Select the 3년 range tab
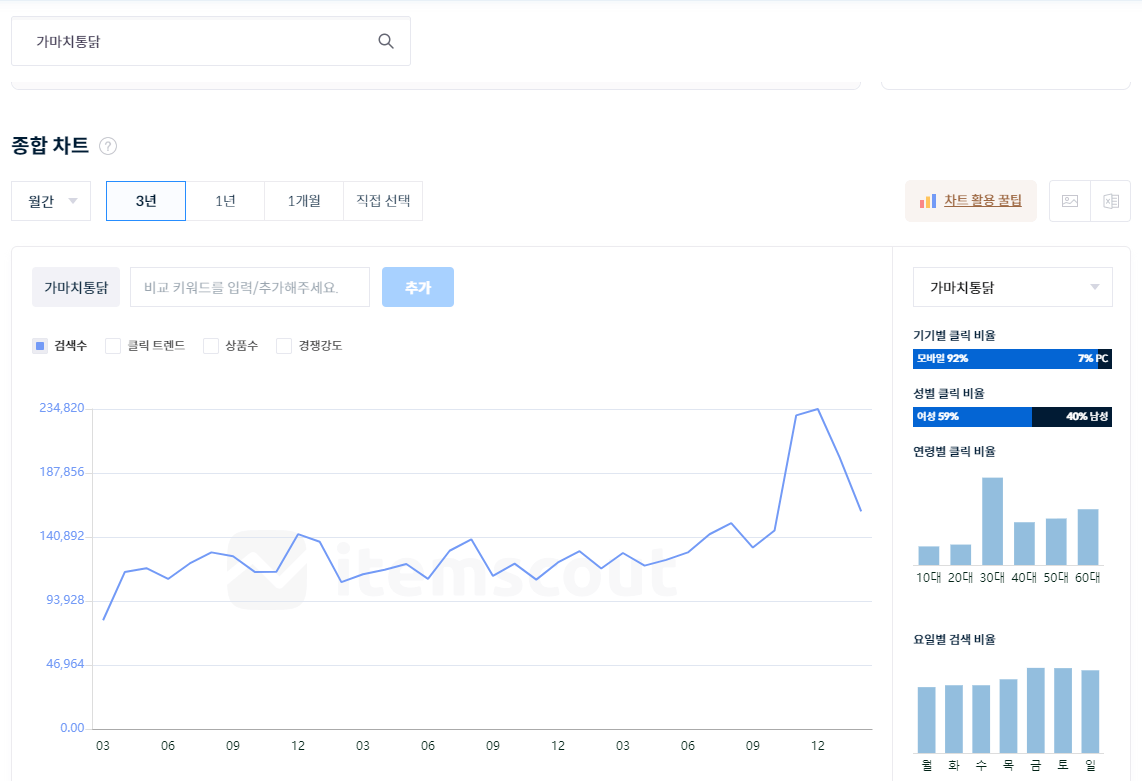Image resolution: width=1142 pixels, height=781 pixels. [146, 201]
